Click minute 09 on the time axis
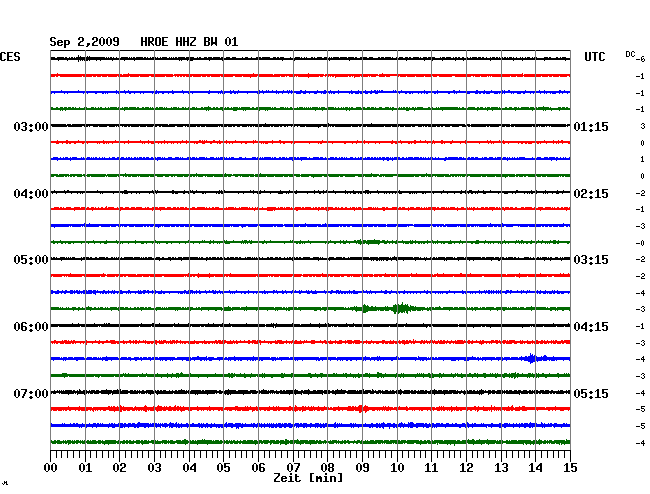The width and height of the screenshot is (650, 494). click(362, 467)
